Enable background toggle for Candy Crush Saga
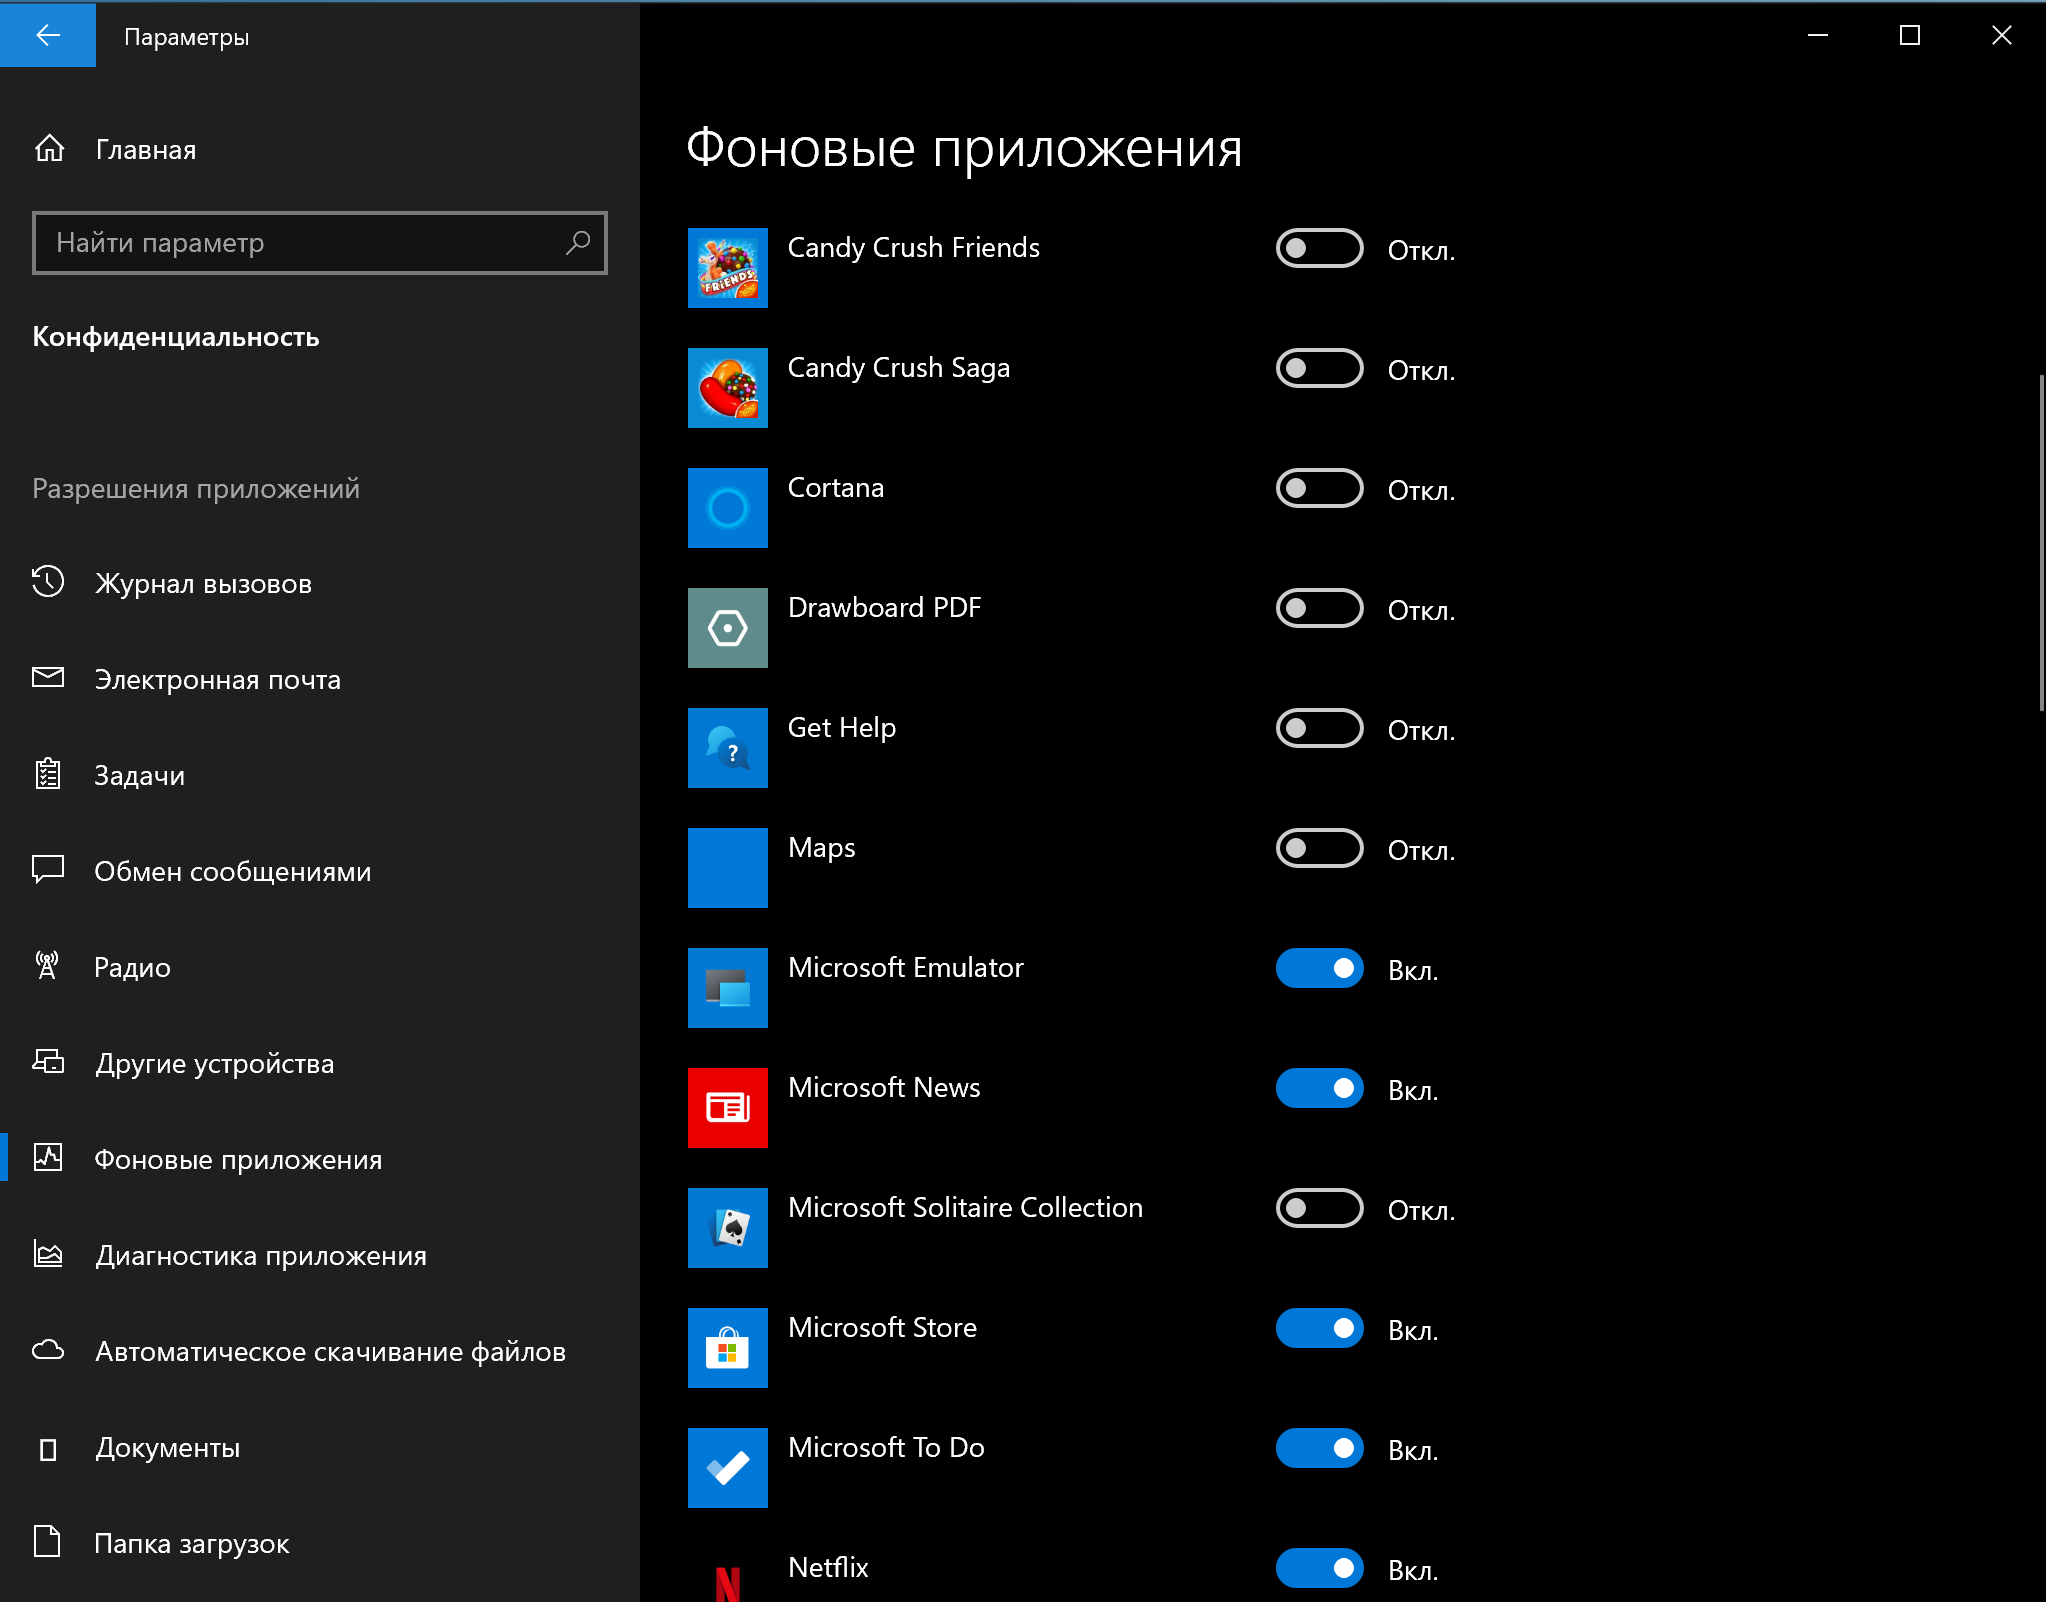Screen dimensions: 2046x1602 1319,368
